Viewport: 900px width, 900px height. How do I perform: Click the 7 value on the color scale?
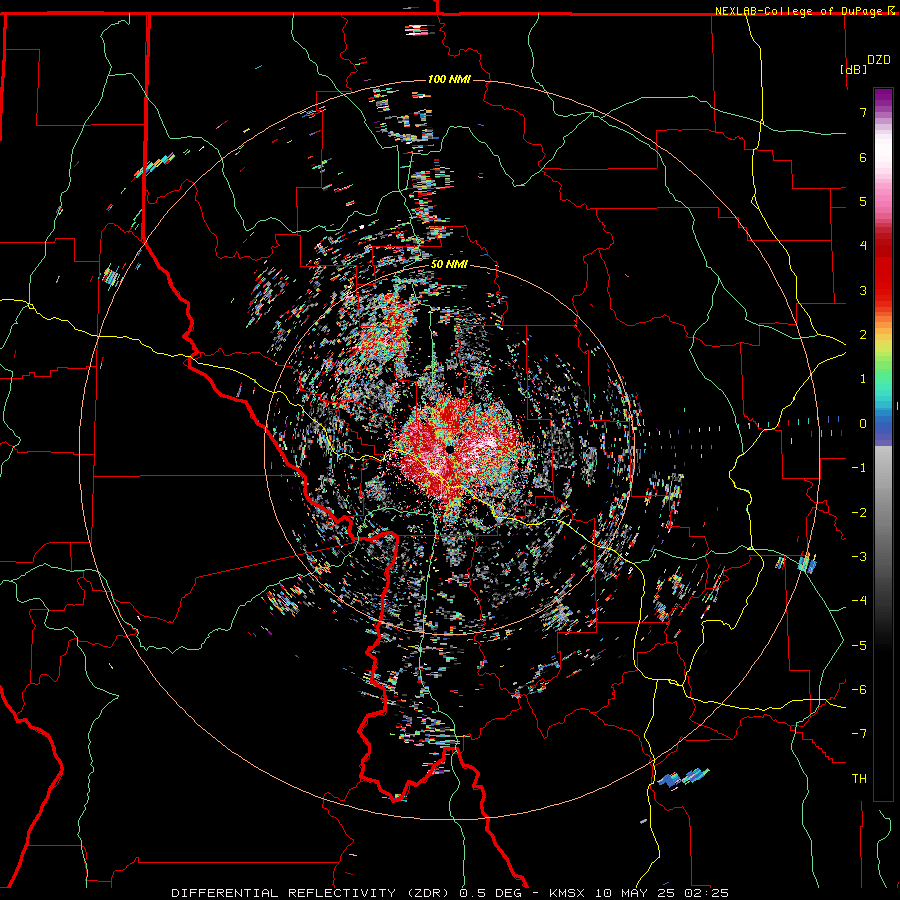[863, 112]
